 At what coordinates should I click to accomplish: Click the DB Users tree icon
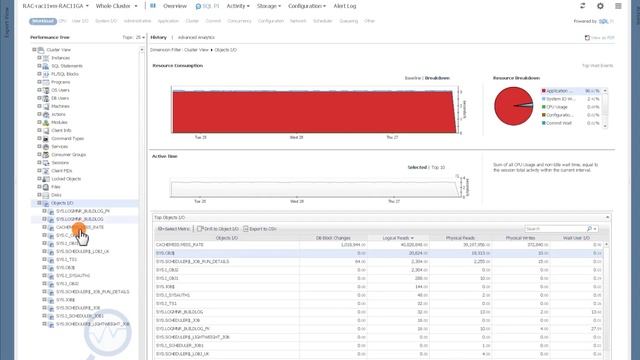(x=46, y=98)
